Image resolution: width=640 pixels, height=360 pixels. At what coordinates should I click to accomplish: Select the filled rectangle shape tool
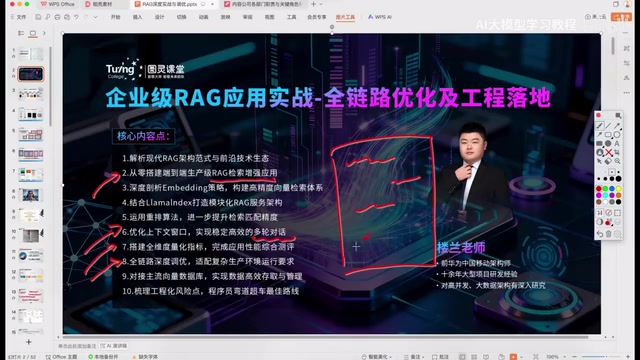tap(599, 143)
